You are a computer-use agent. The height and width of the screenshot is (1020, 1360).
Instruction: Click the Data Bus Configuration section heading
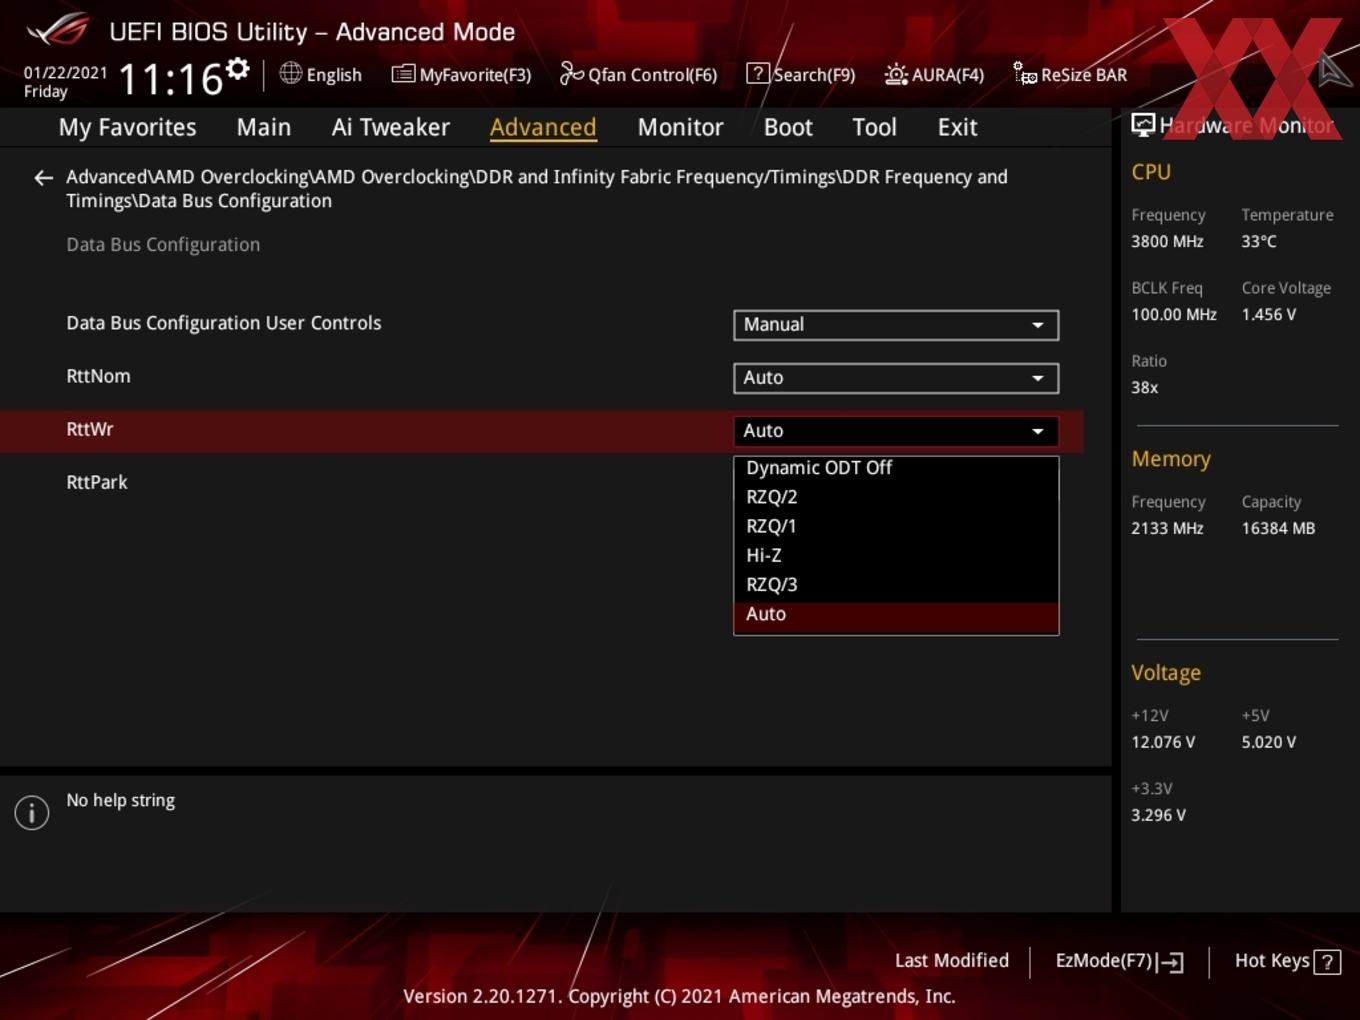(x=163, y=245)
